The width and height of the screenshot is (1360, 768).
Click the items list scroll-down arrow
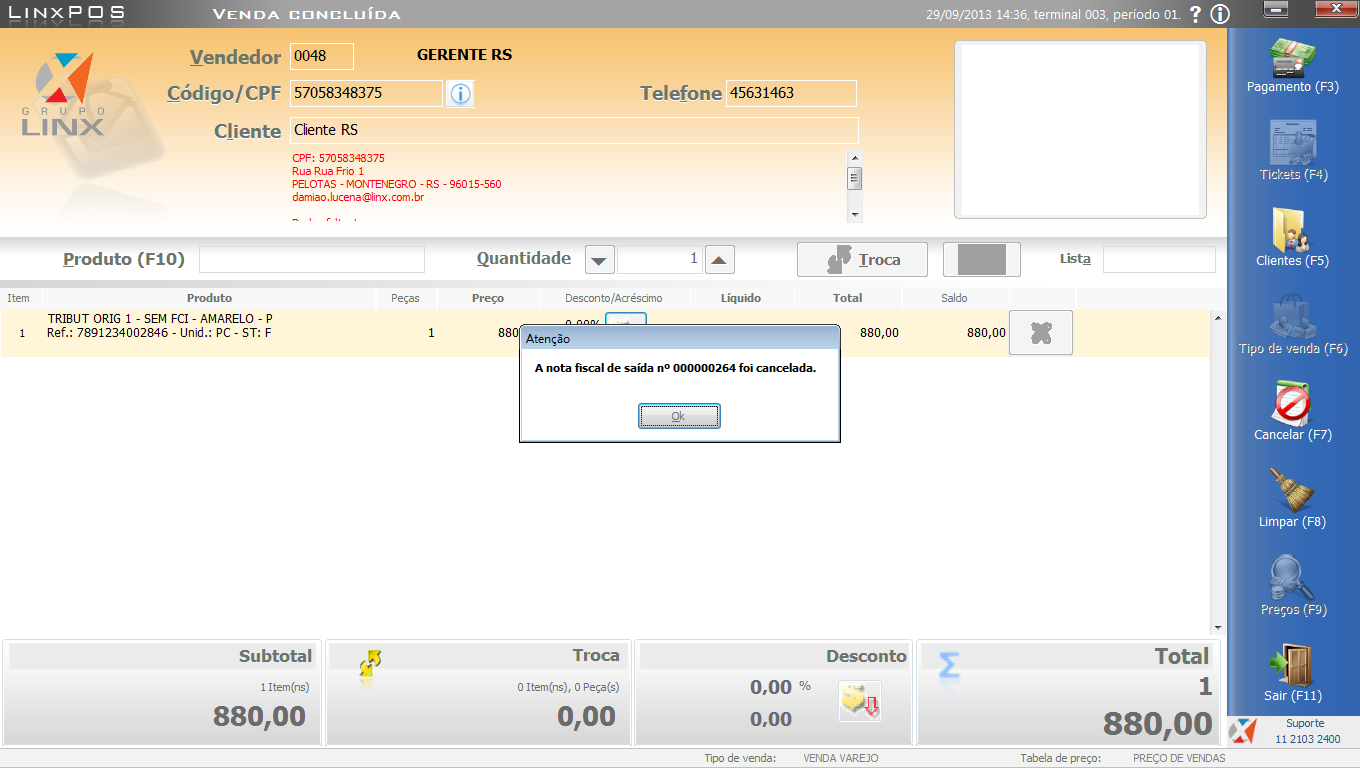click(x=1217, y=627)
